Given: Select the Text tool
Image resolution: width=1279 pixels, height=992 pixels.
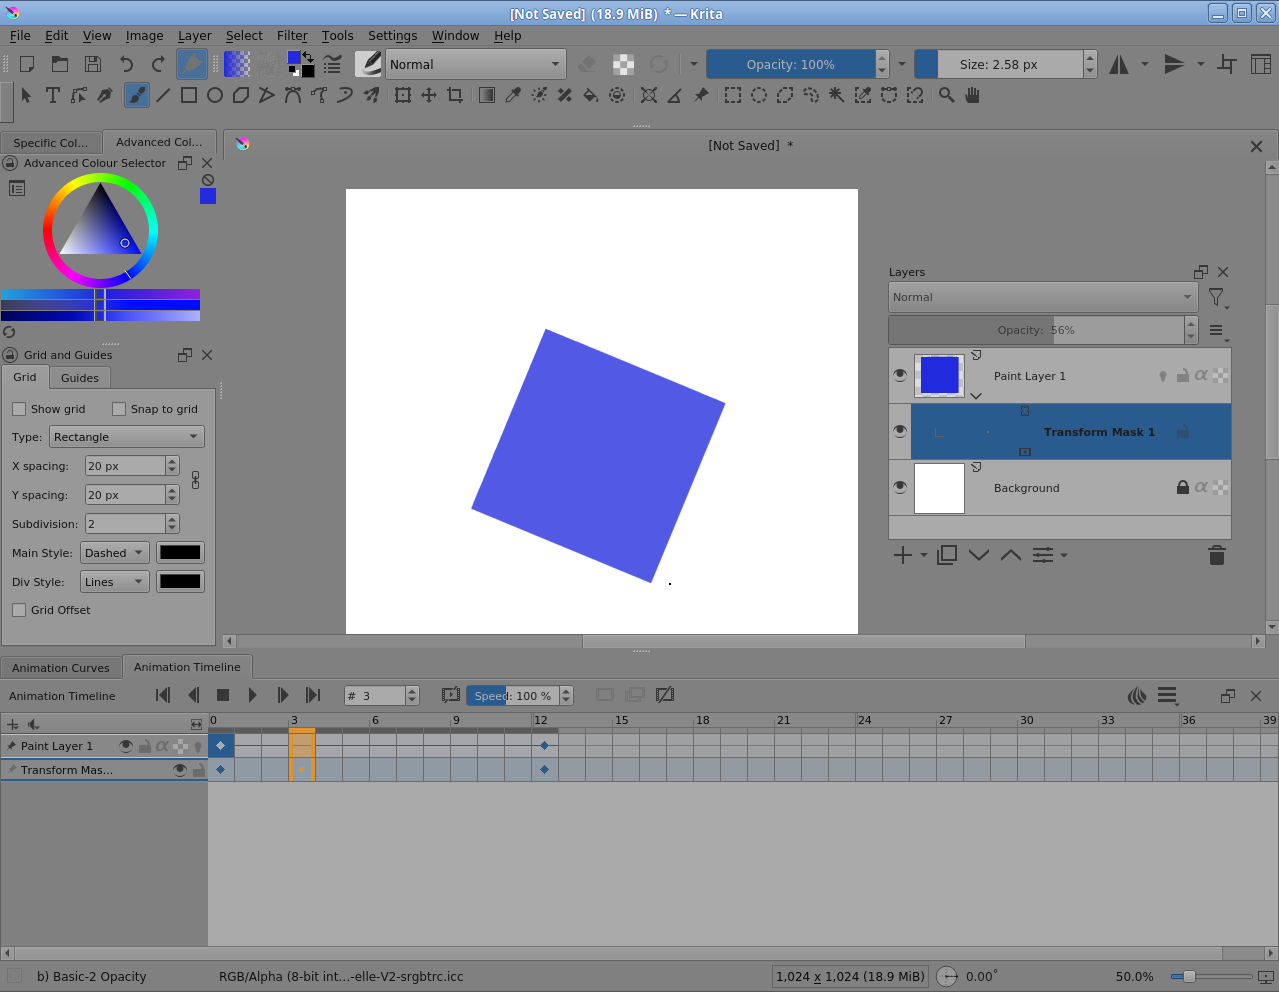Looking at the screenshot, I should [53, 95].
